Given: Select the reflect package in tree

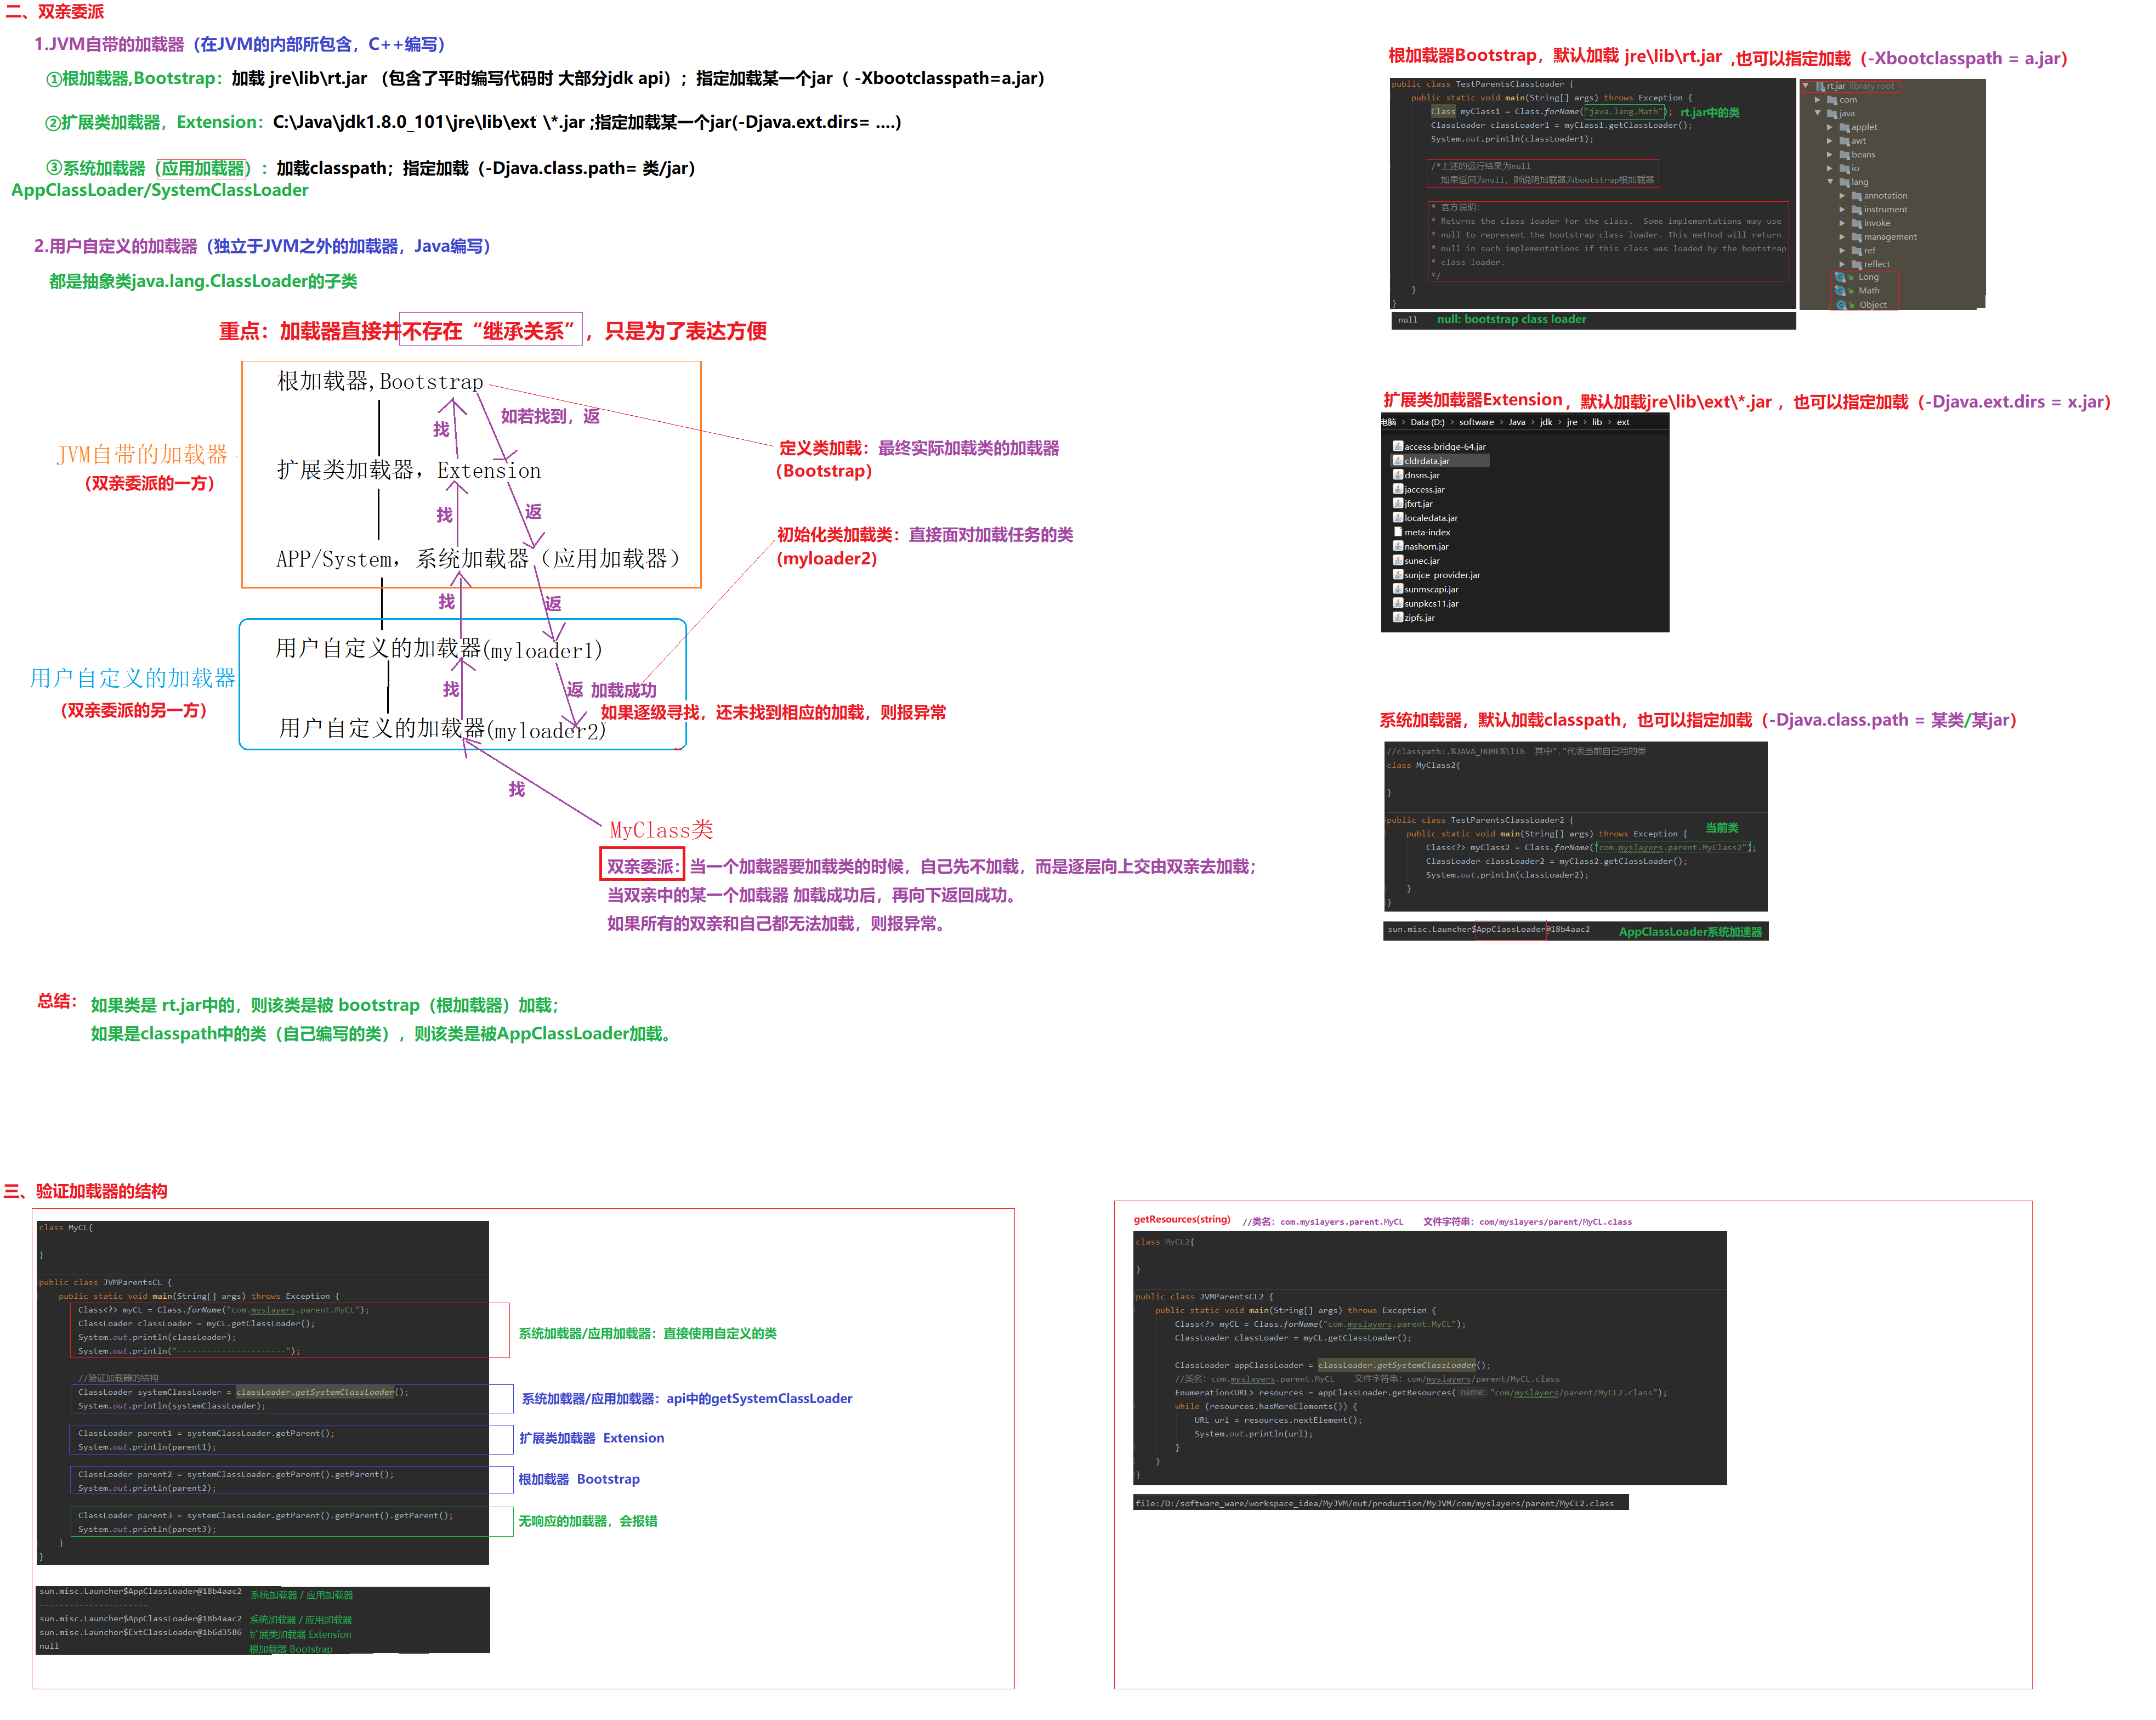Looking at the screenshot, I should pyautogui.click(x=1876, y=264).
